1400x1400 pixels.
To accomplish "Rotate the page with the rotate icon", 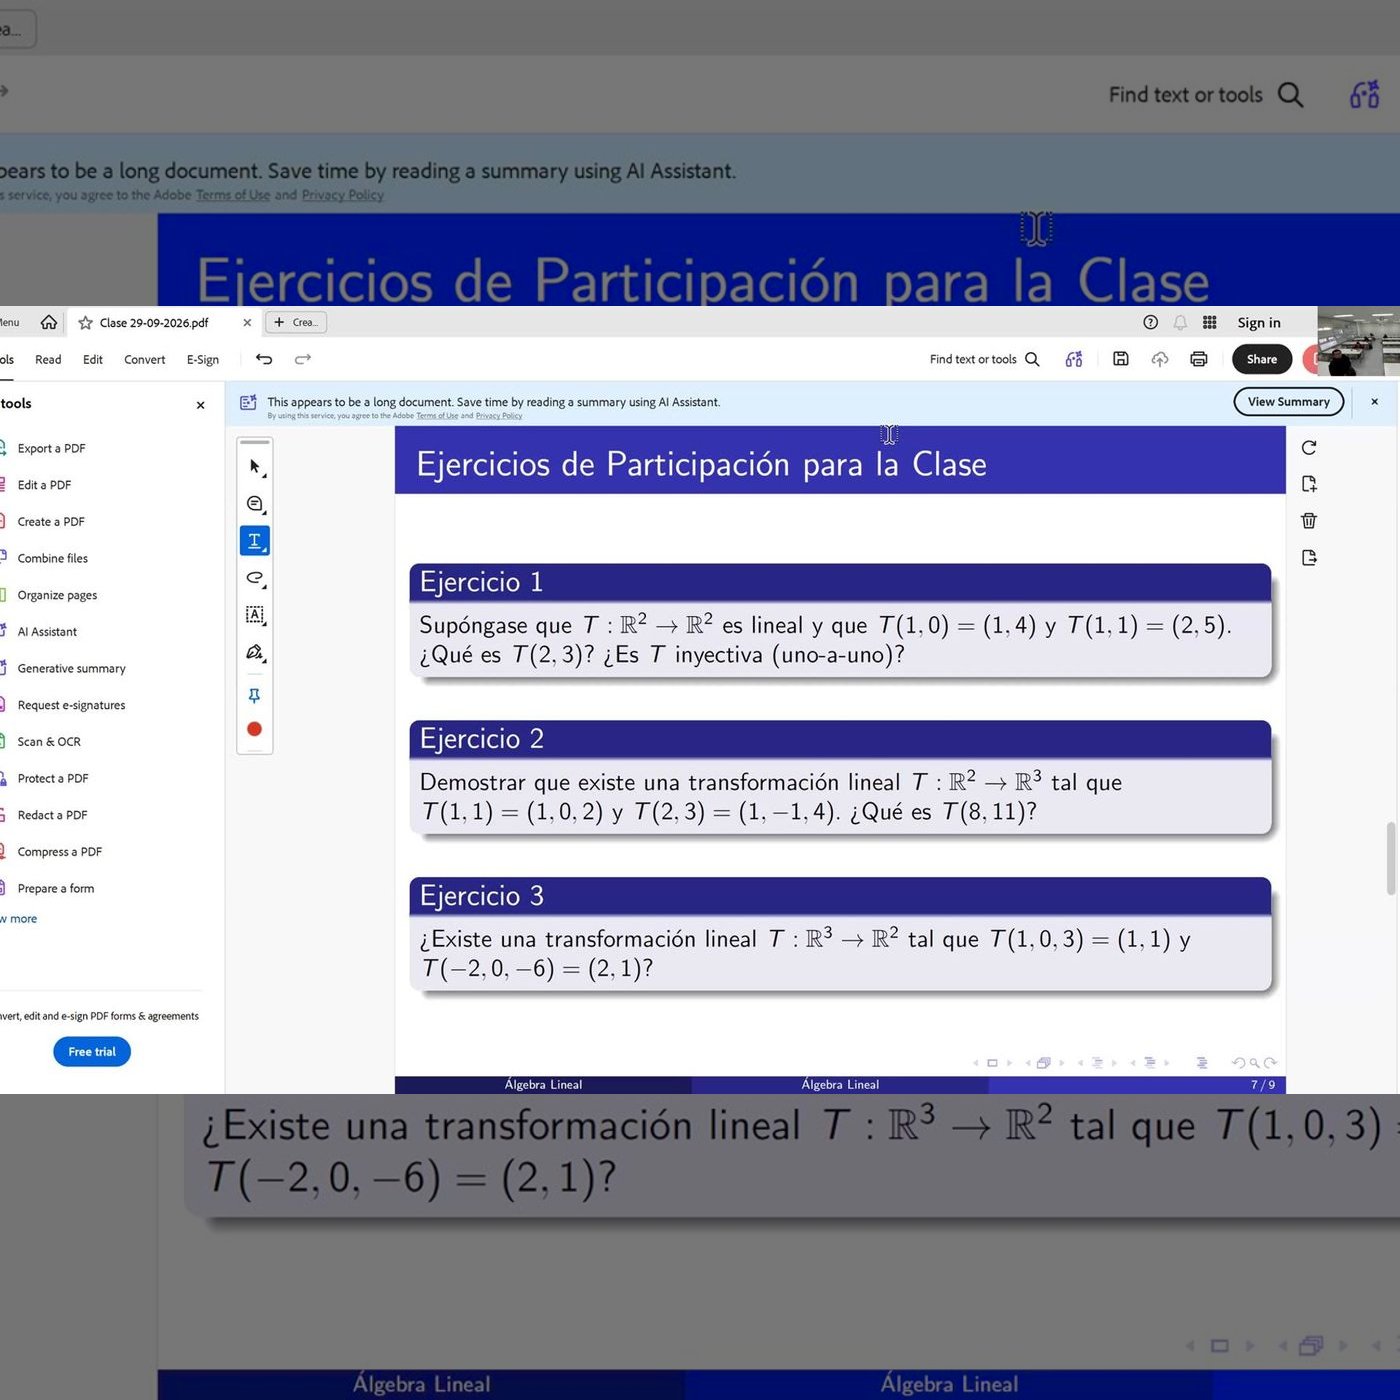I will [x=1309, y=447].
